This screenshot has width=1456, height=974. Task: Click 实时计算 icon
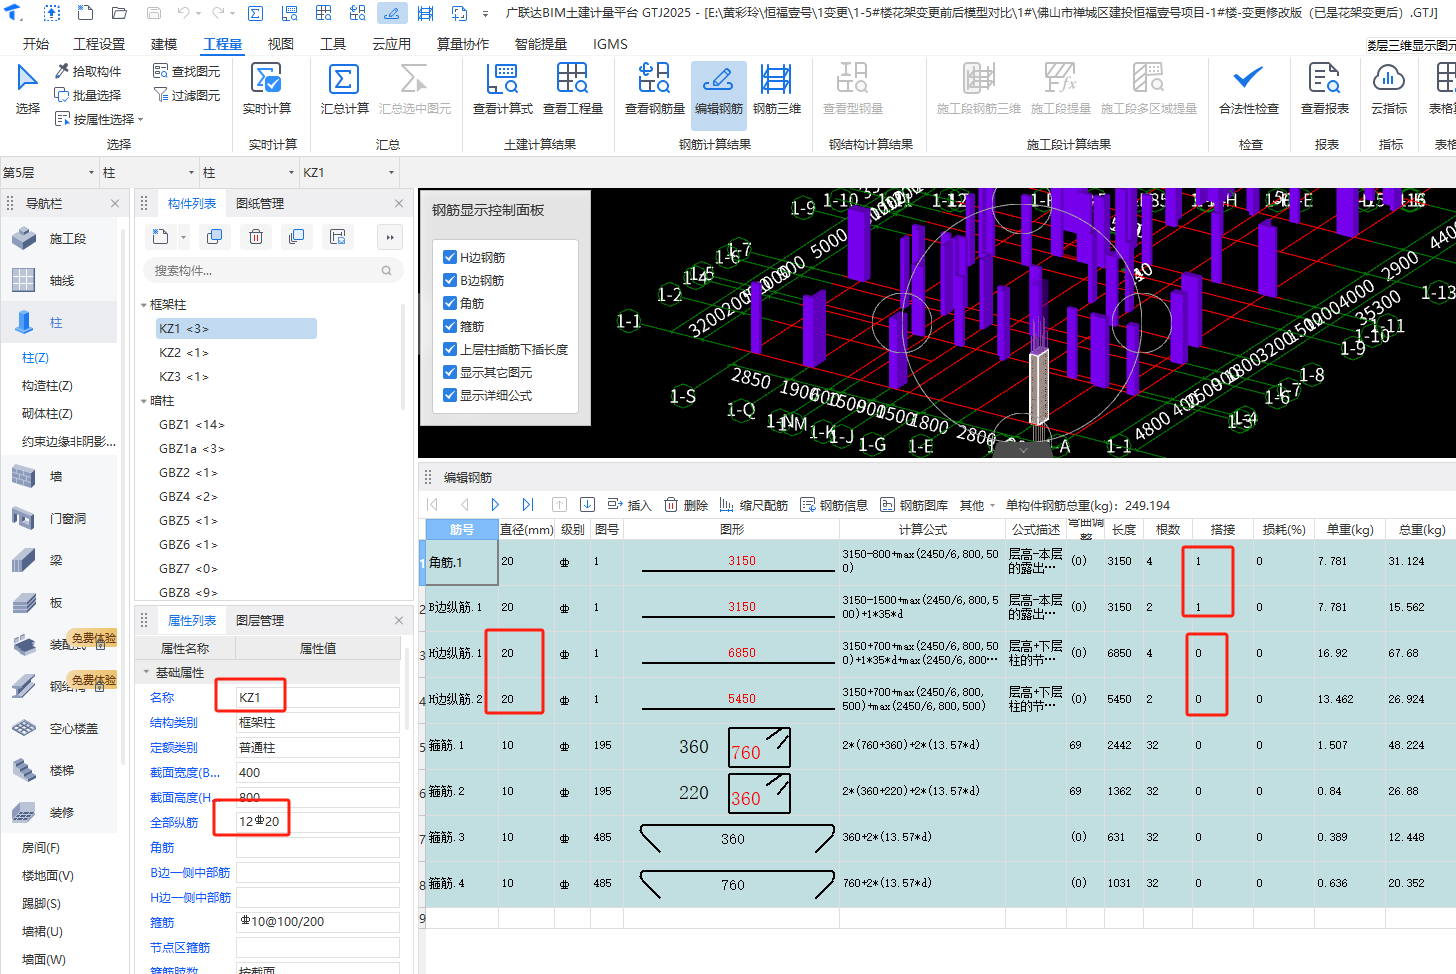[267, 80]
